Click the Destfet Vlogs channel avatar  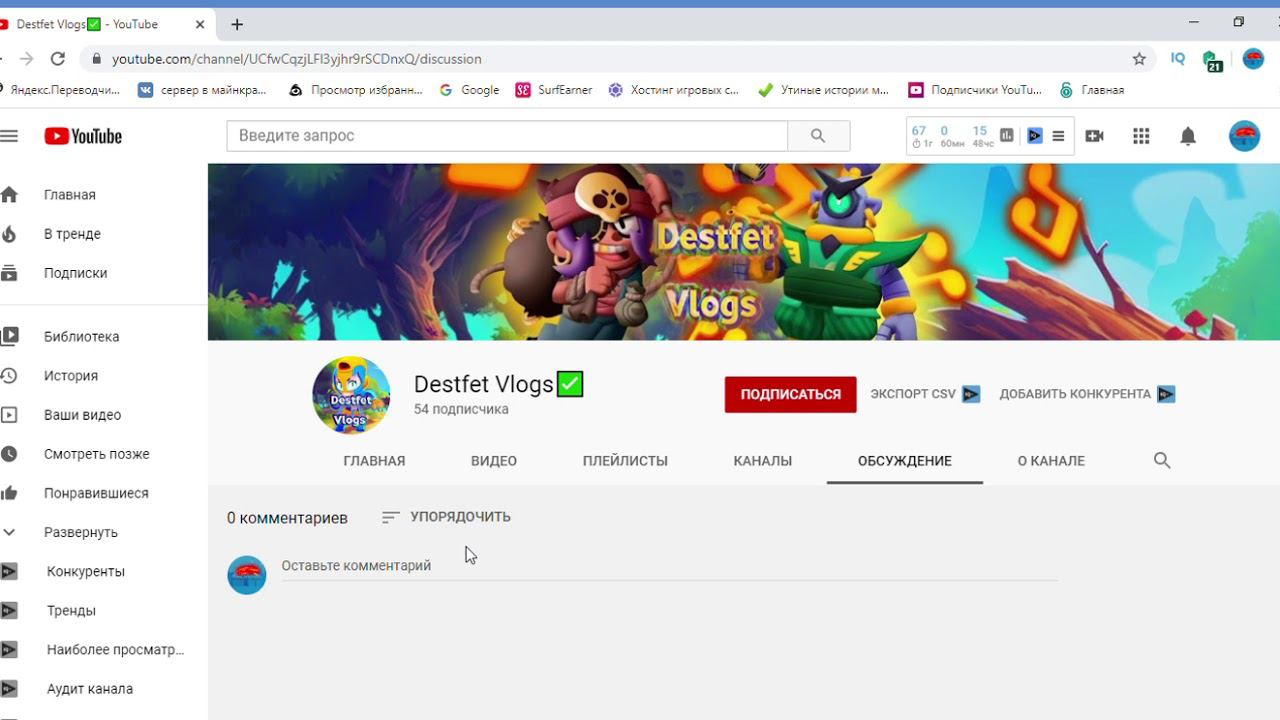pyautogui.click(x=351, y=395)
